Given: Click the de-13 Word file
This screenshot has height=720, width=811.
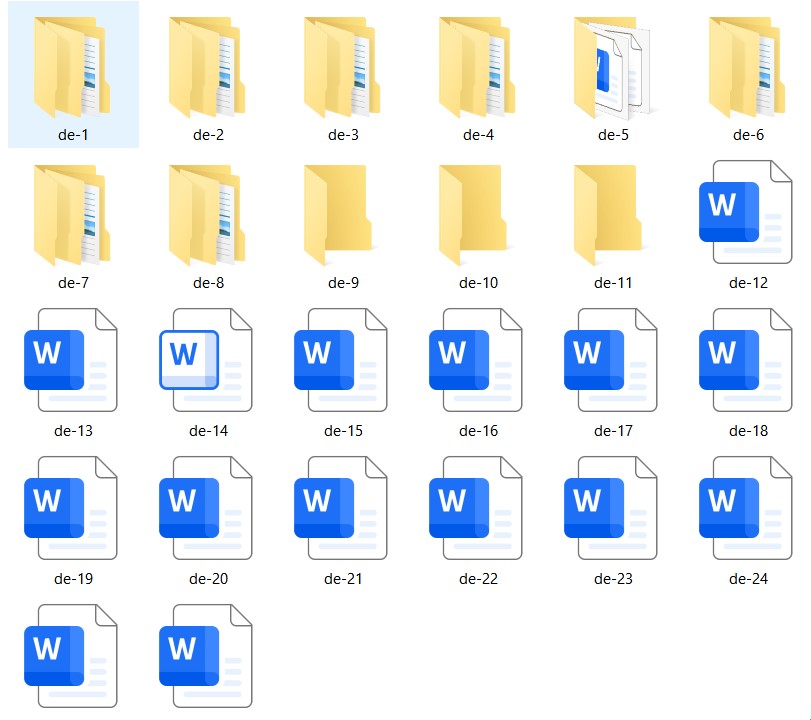Looking at the screenshot, I should click(x=72, y=360).
